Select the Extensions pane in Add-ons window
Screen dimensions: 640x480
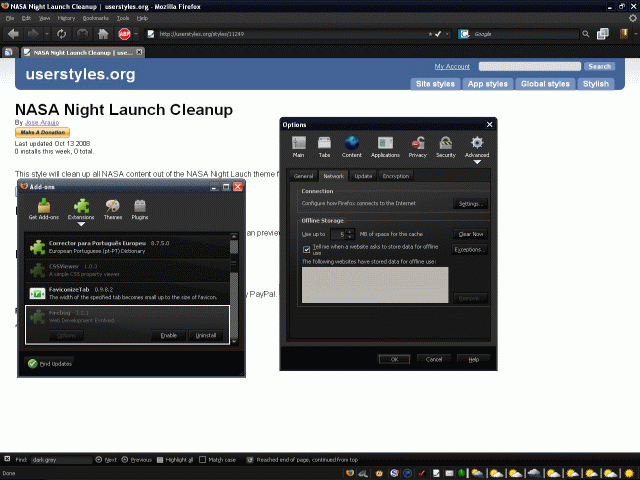coord(81,209)
